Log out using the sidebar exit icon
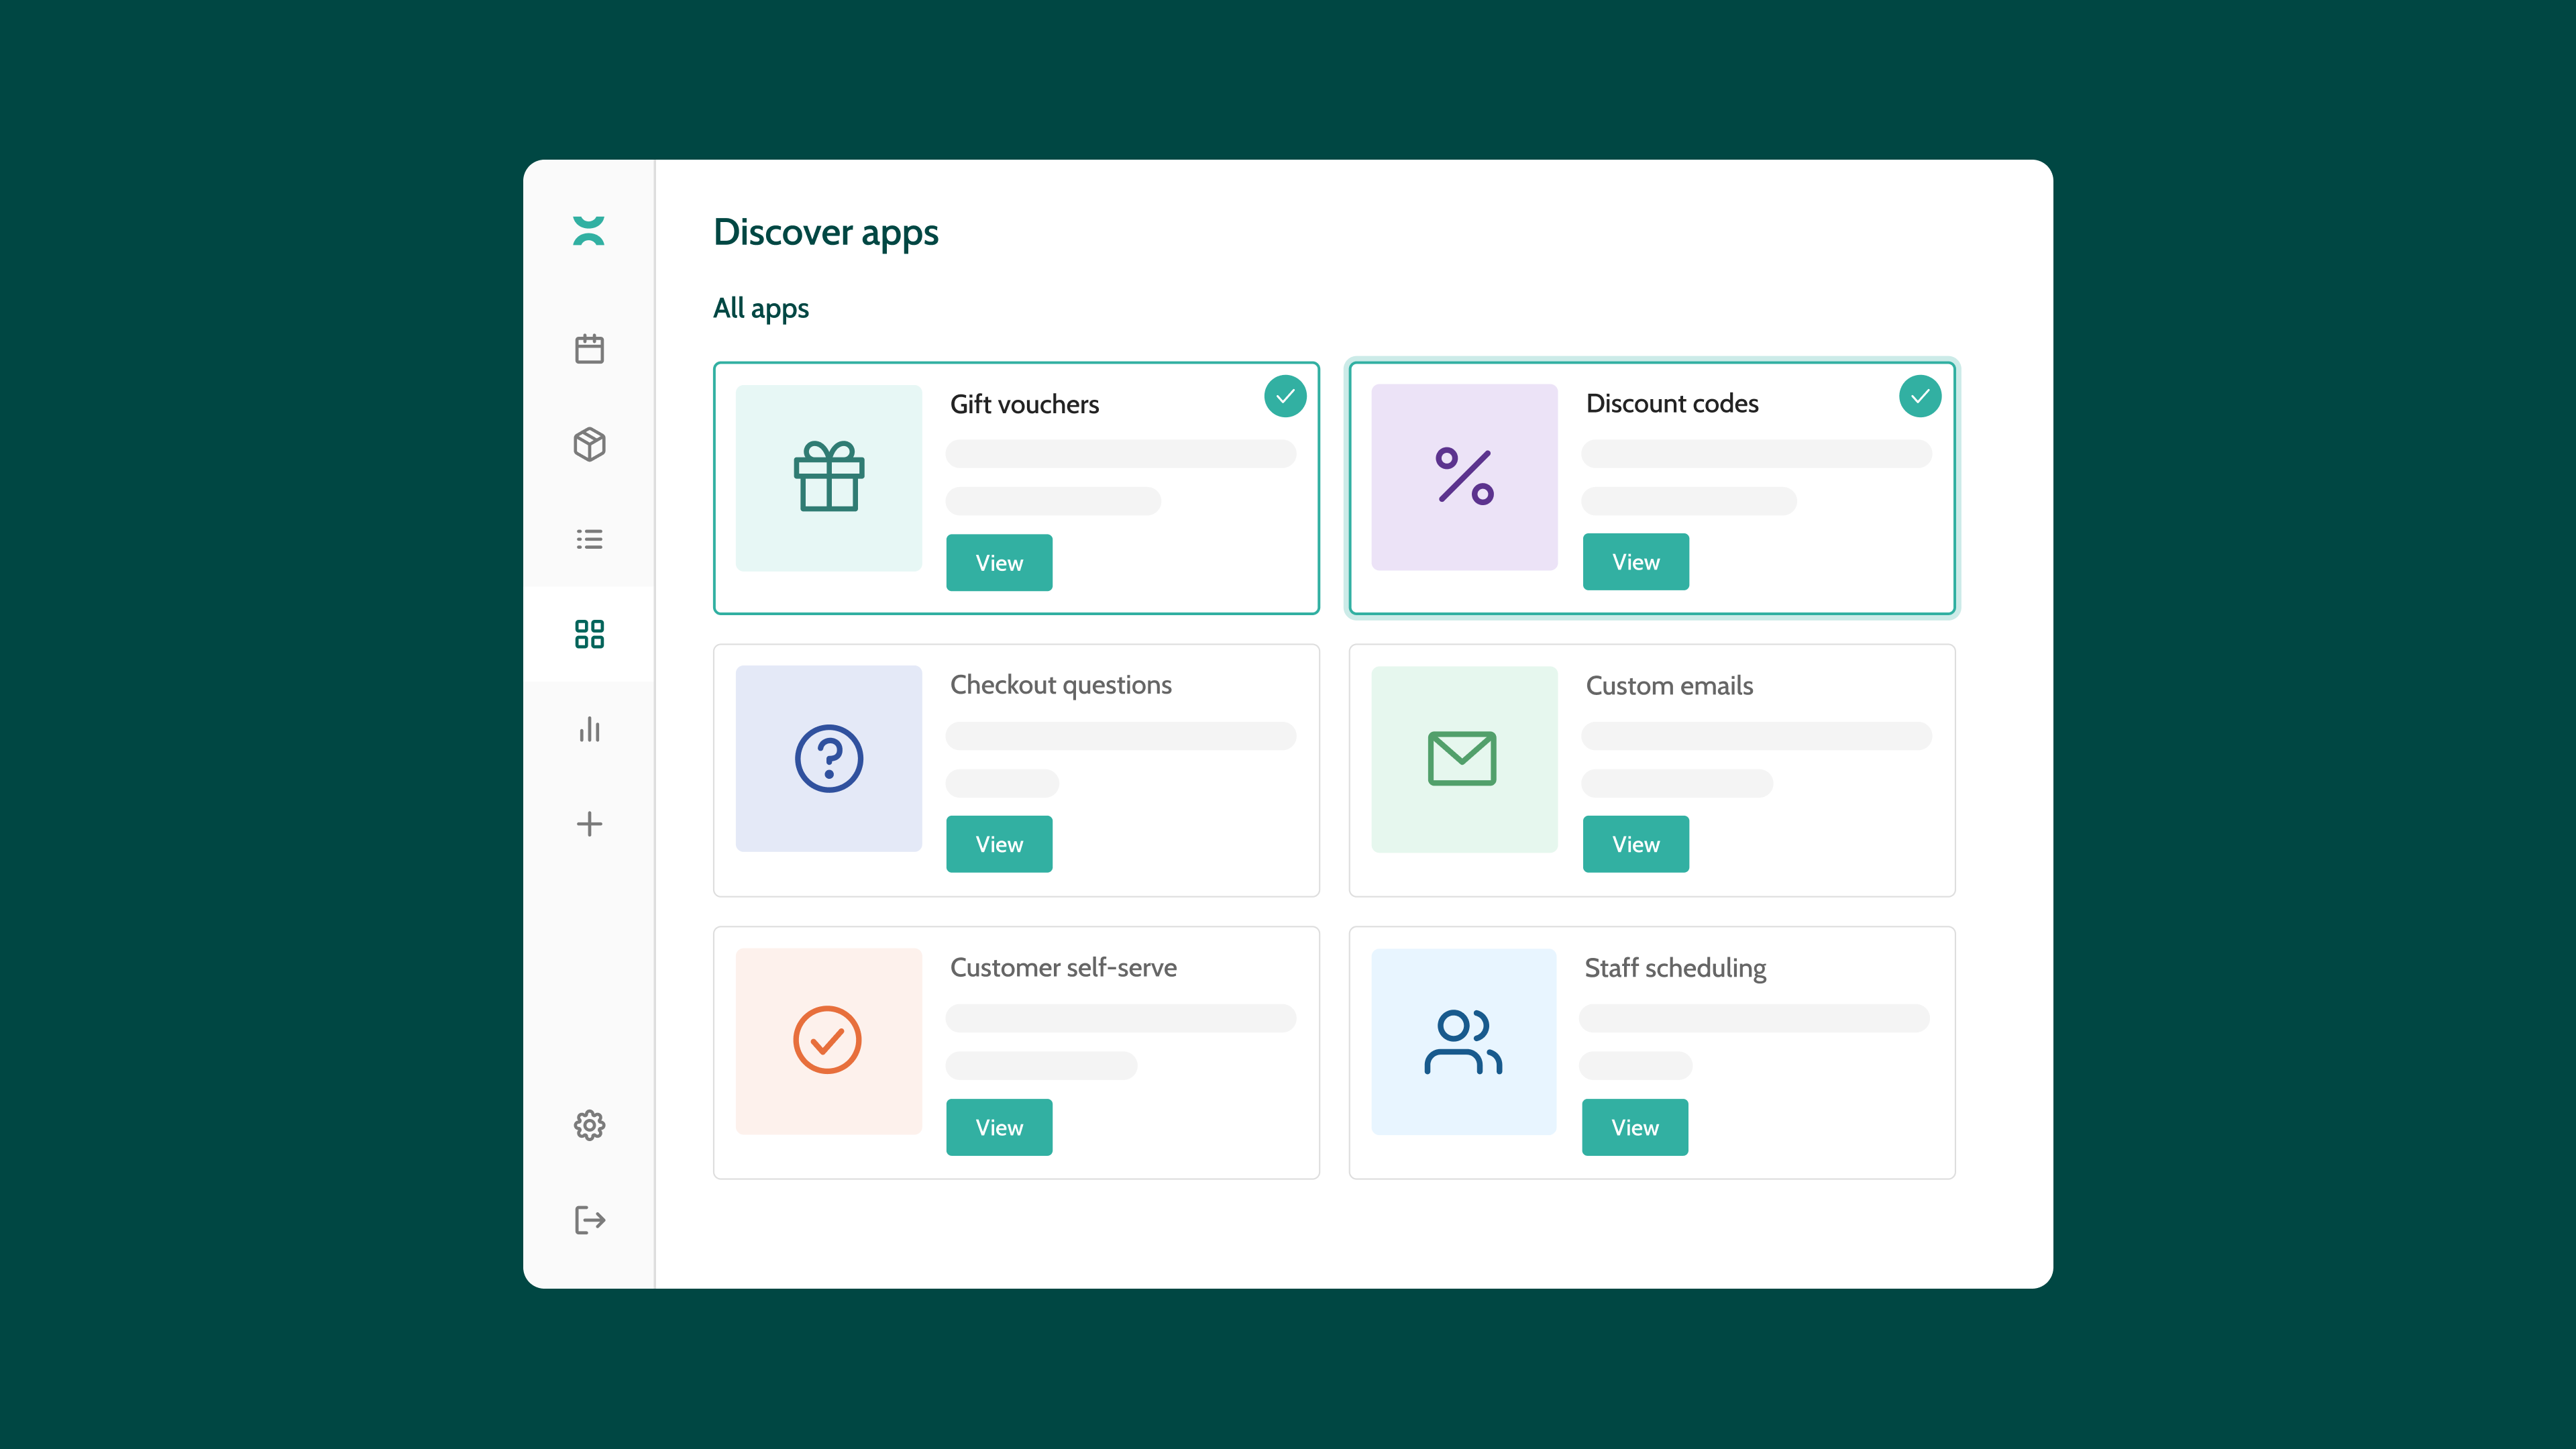The width and height of the screenshot is (2576, 1449). tap(590, 1219)
